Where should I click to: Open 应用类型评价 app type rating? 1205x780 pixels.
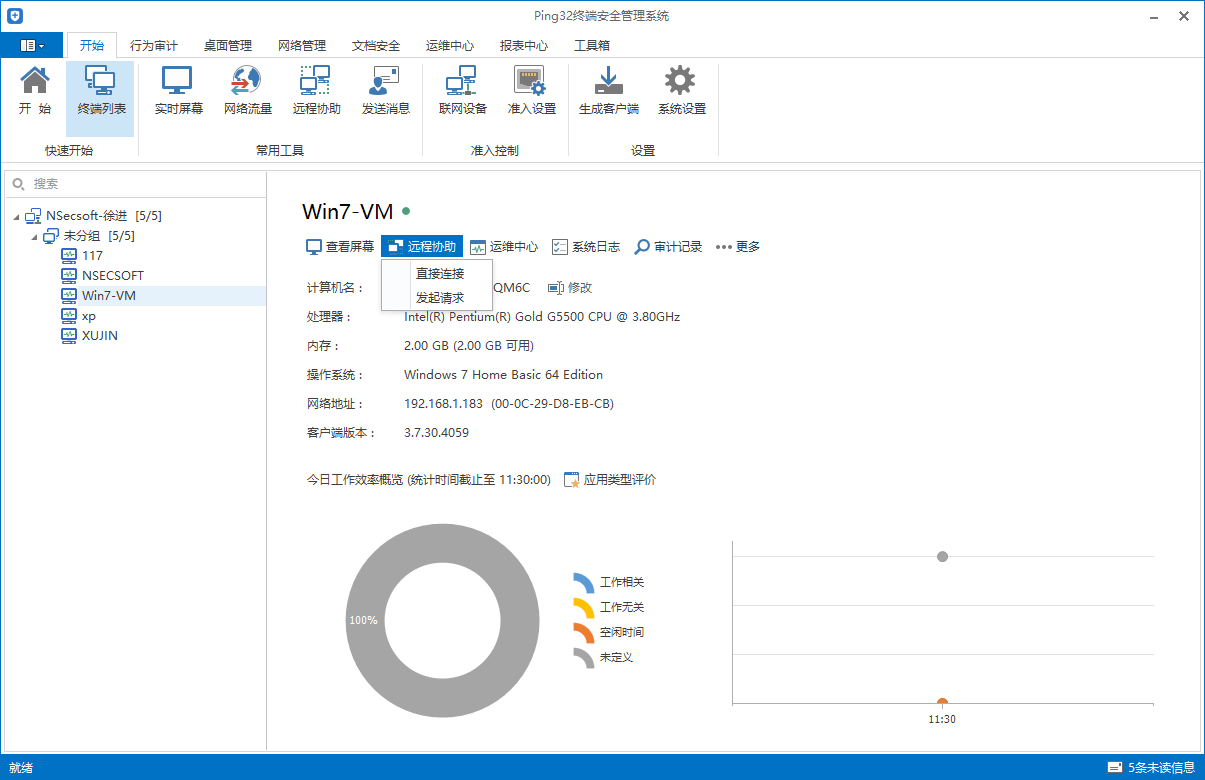coord(610,479)
